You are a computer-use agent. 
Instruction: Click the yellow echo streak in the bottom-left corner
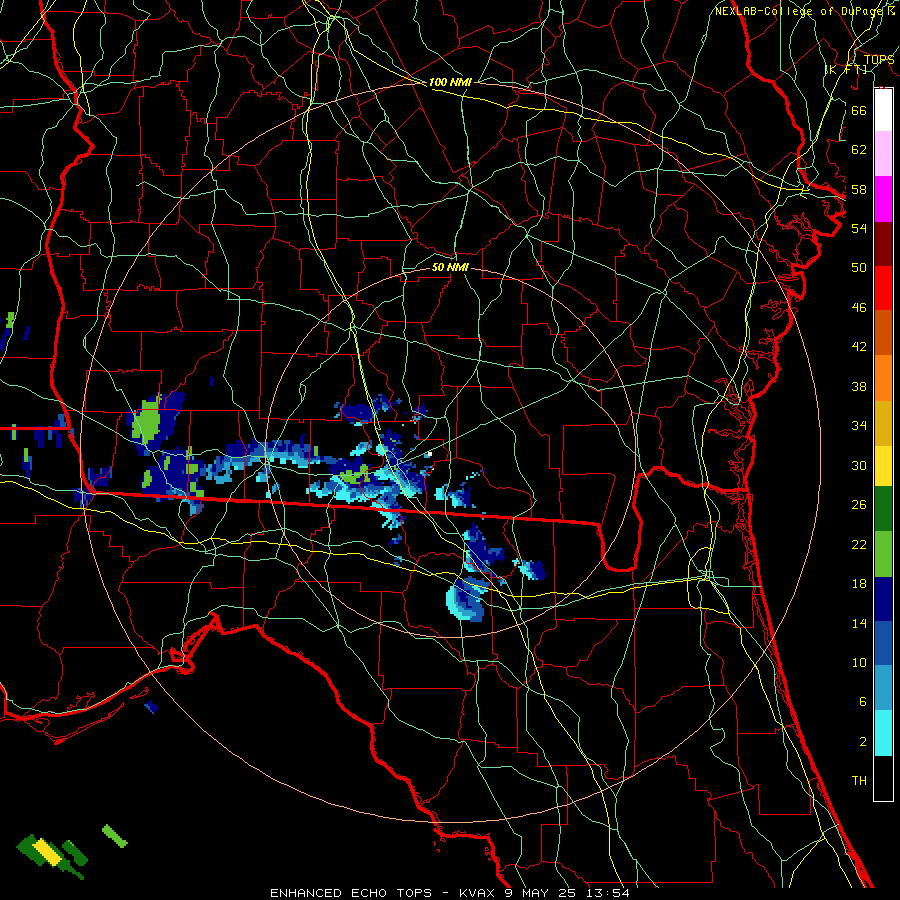click(x=48, y=852)
